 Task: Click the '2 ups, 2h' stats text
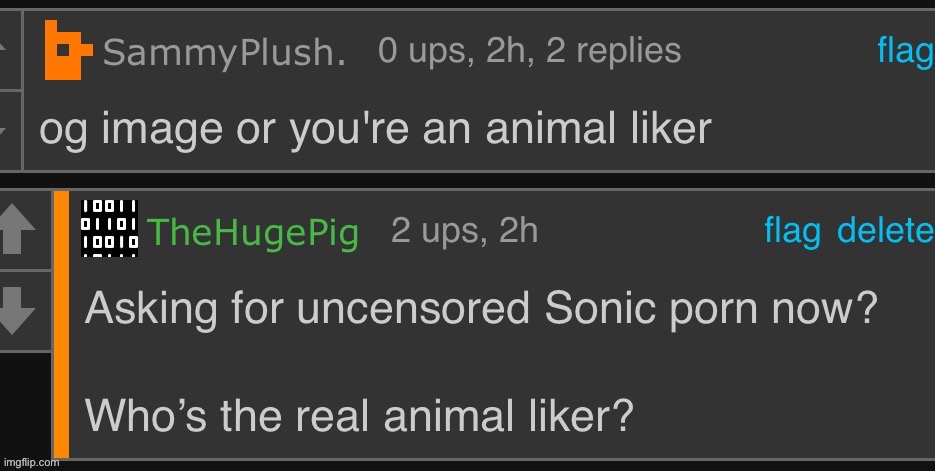click(464, 231)
